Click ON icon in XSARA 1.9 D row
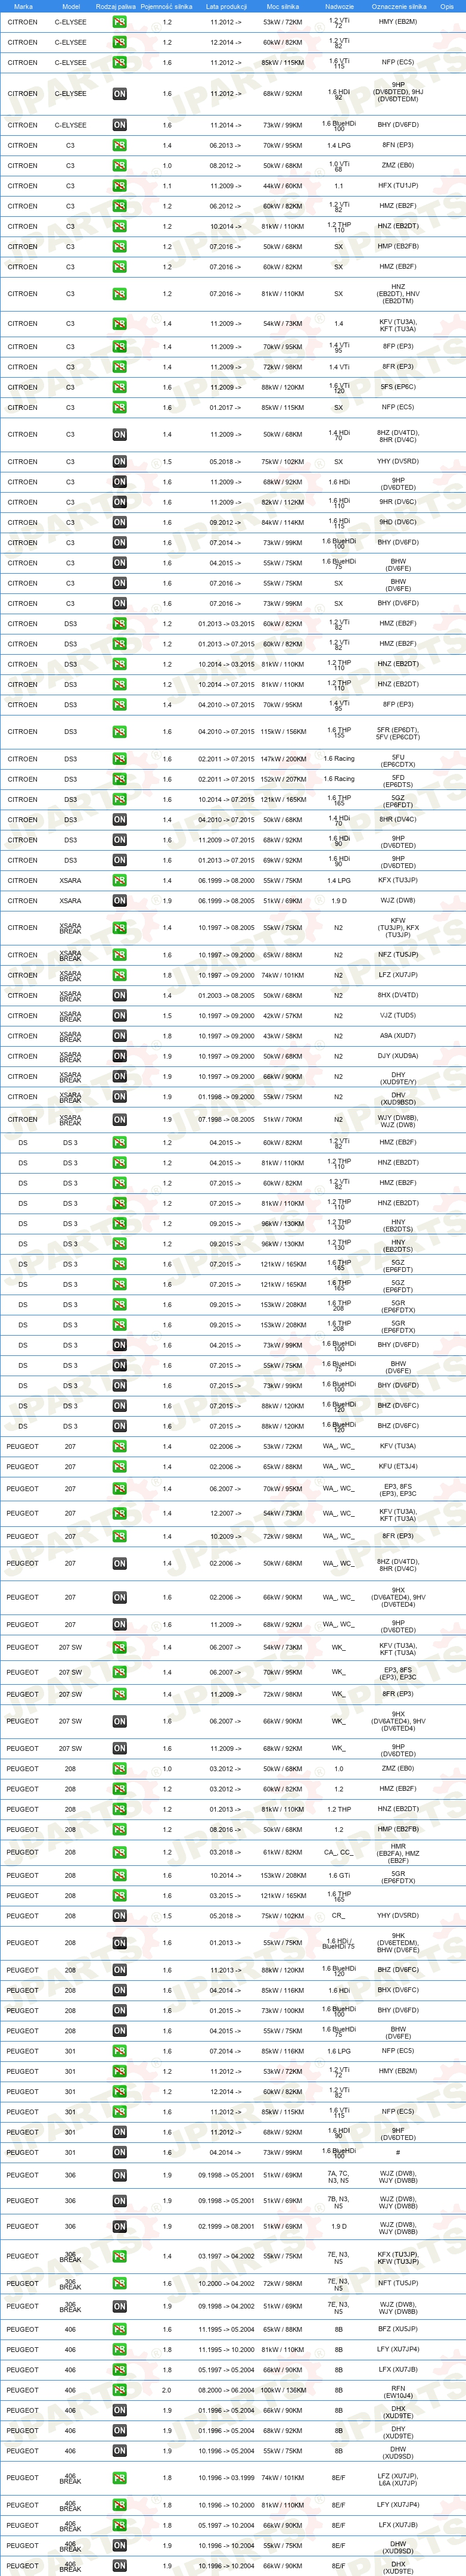Screen dimensions: 466x2576 (119, 901)
